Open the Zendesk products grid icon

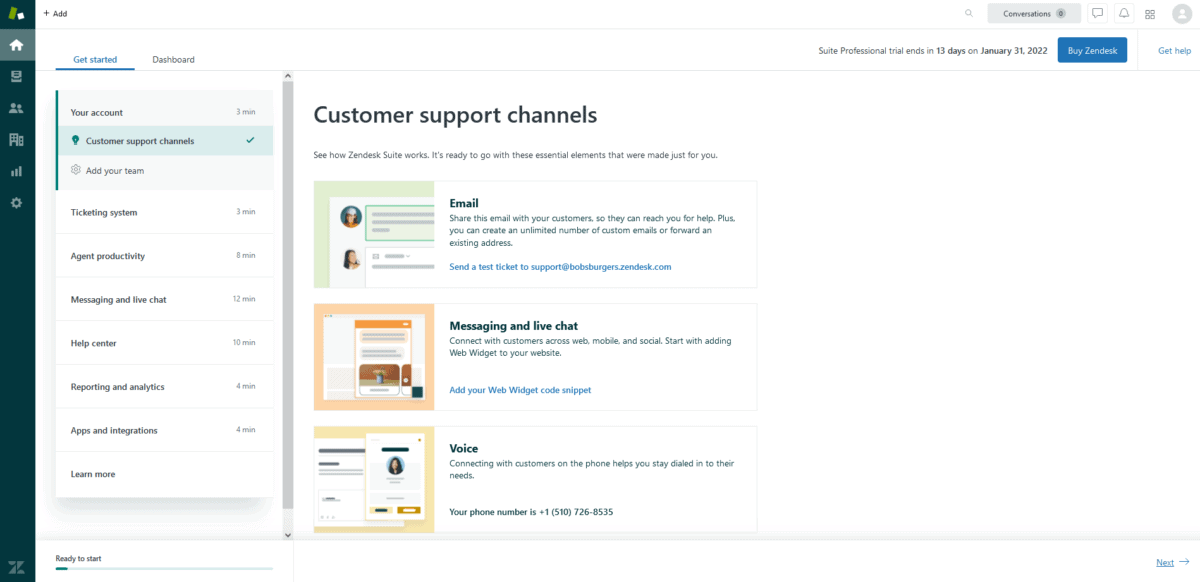(x=1149, y=13)
